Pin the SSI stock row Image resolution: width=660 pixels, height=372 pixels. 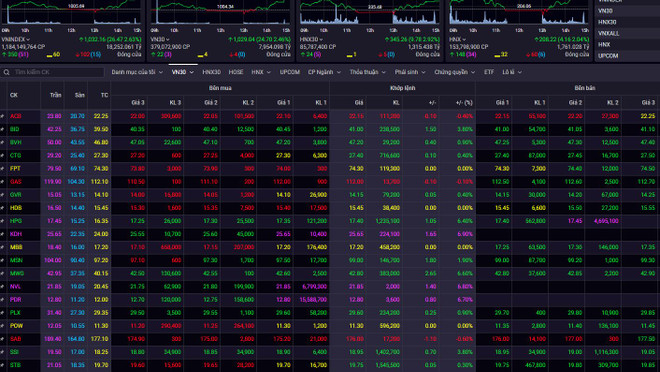click(3, 352)
